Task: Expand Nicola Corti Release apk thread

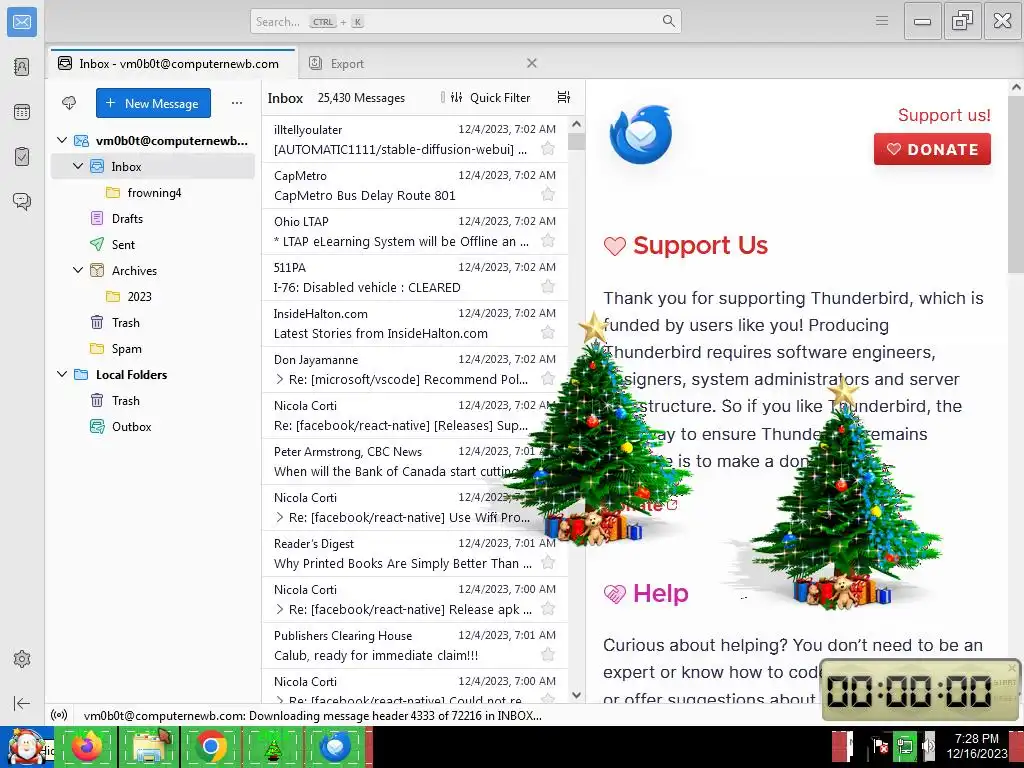Action: tap(280, 609)
